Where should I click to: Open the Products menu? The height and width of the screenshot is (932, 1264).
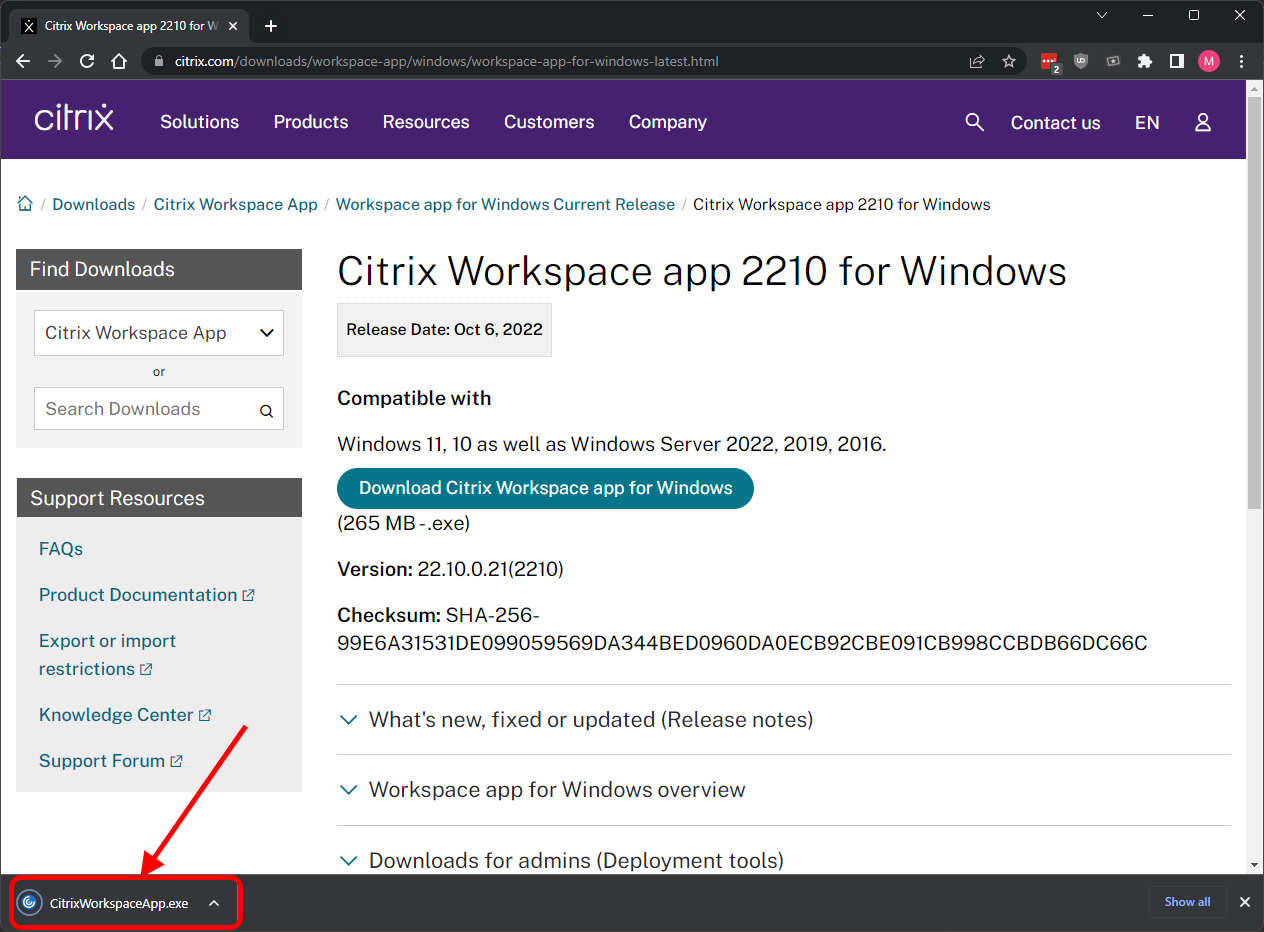coord(311,122)
